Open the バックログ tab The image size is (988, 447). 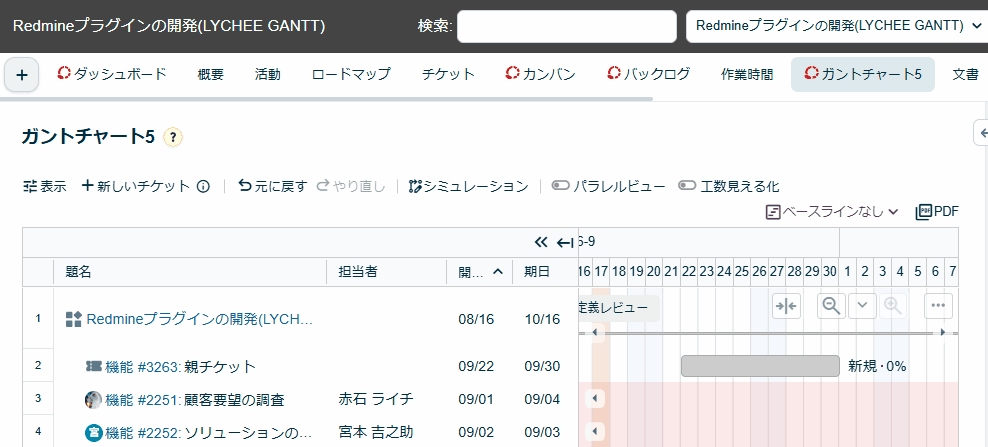click(x=648, y=74)
